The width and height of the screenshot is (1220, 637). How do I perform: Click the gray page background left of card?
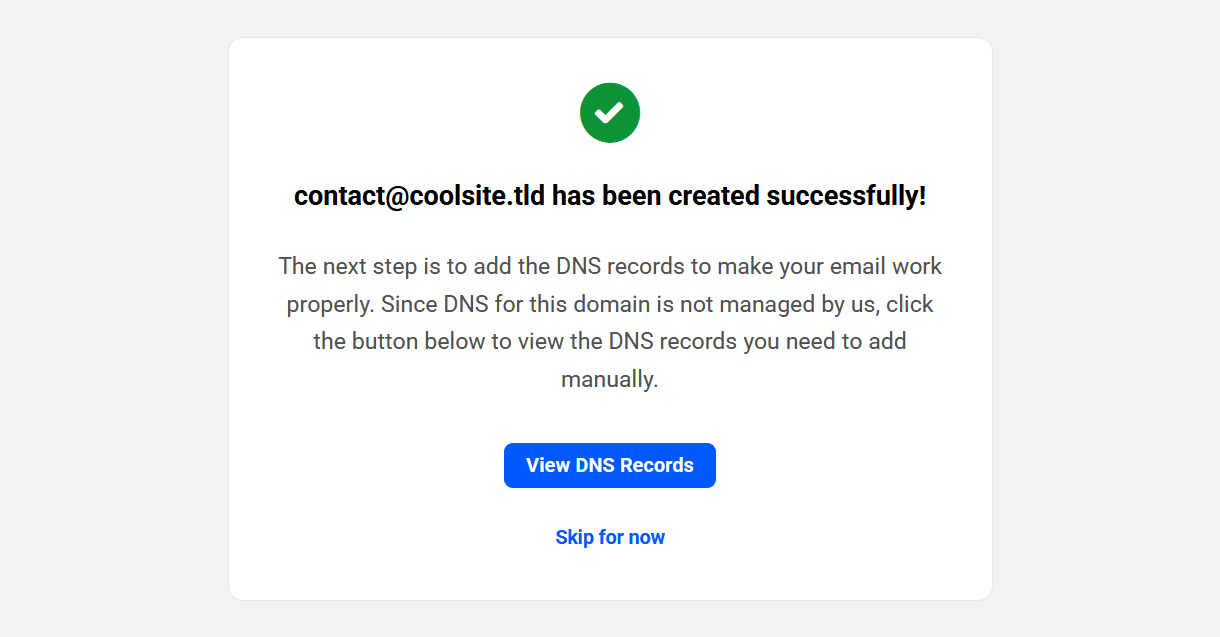[x=110, y=320]
